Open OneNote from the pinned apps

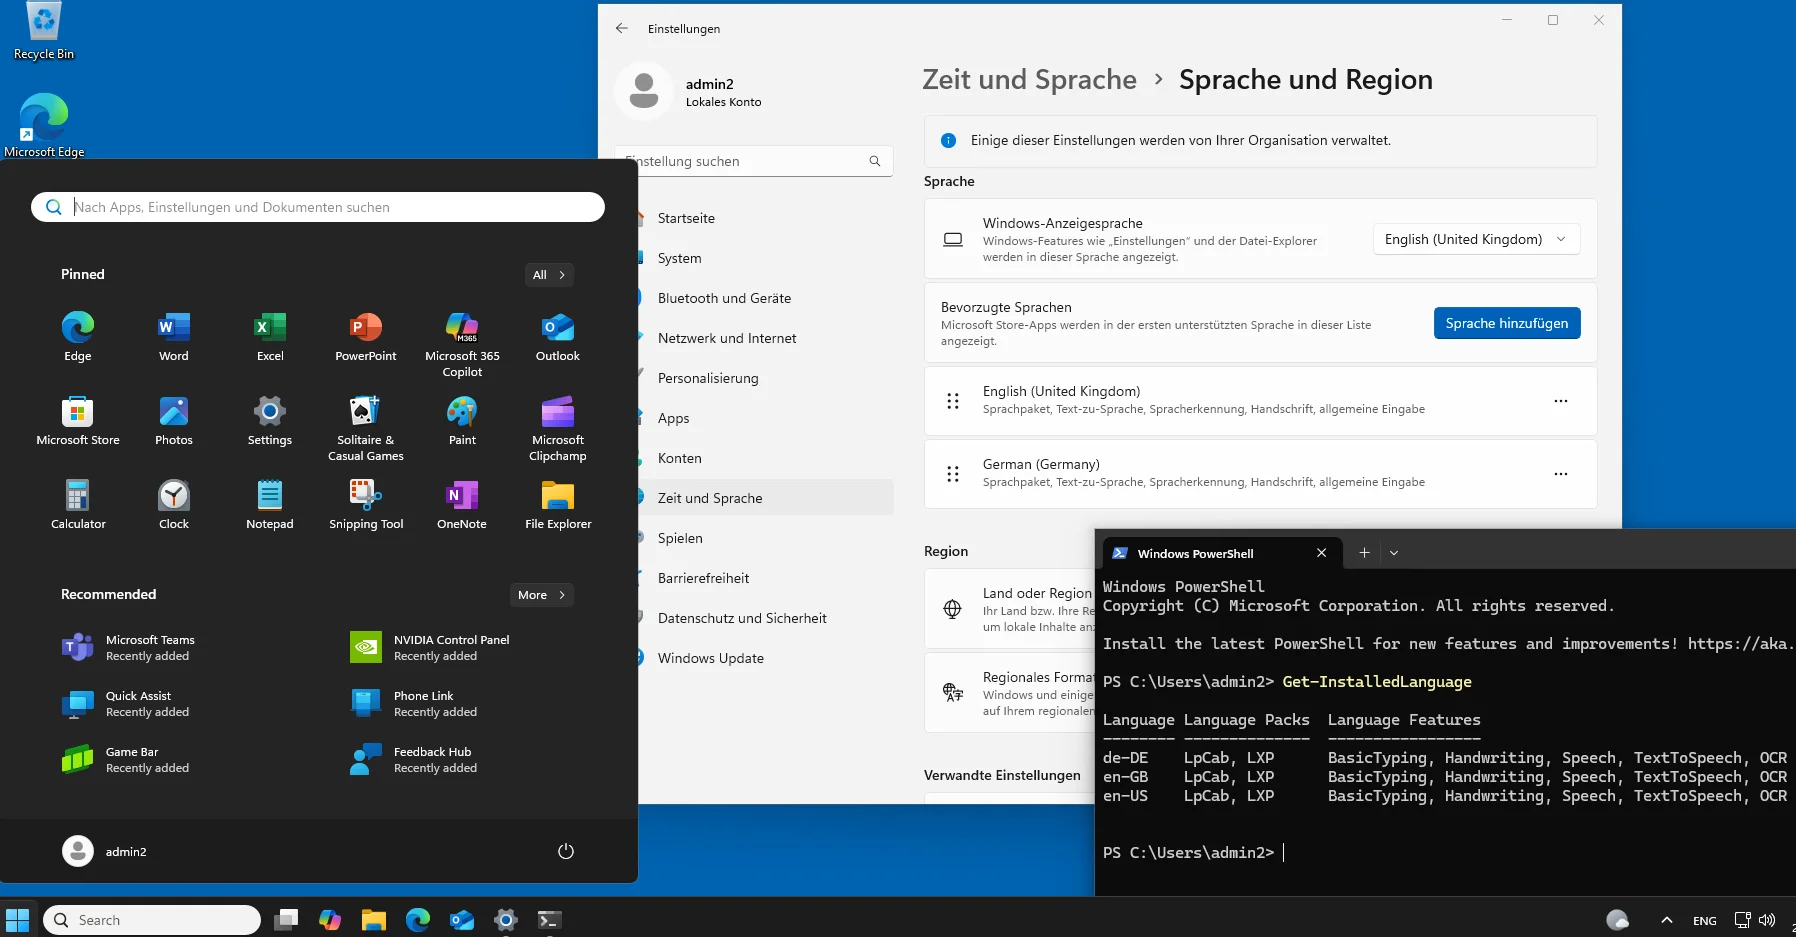click(x=462, y=504)
